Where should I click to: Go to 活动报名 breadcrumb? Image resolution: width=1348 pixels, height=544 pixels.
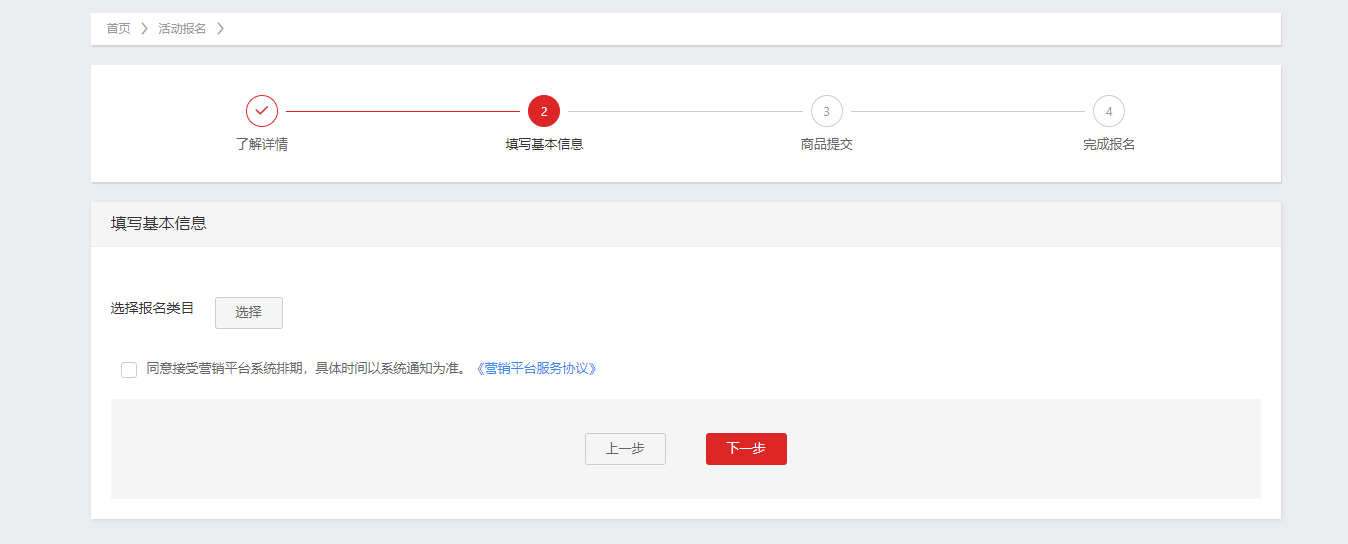point(182,29)
